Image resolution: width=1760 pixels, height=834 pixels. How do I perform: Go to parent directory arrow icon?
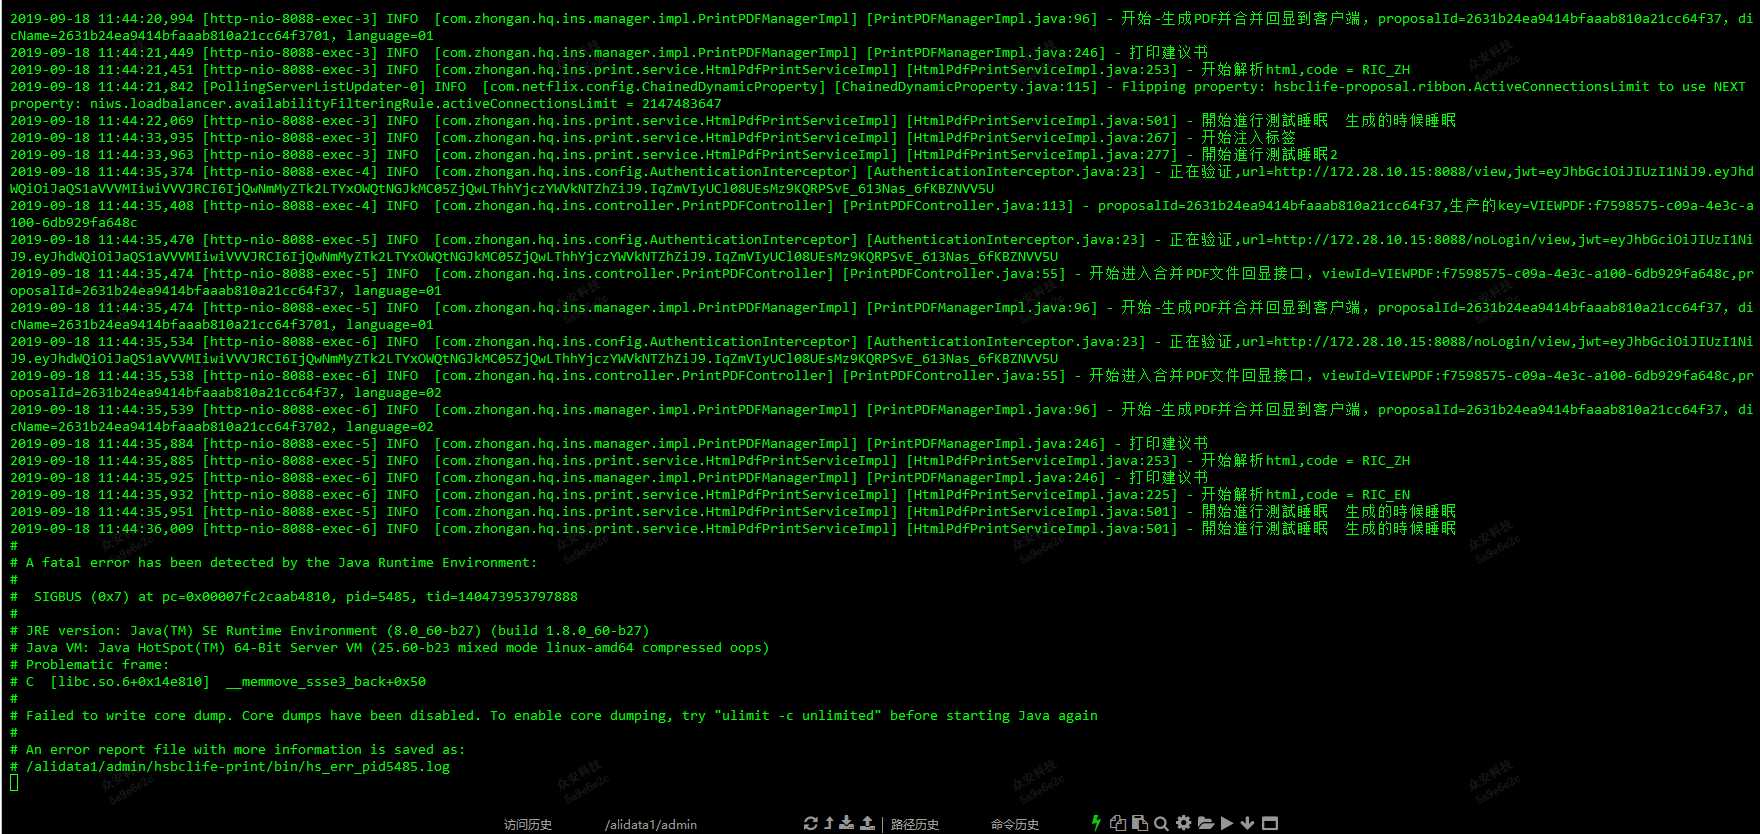point(829,823)
